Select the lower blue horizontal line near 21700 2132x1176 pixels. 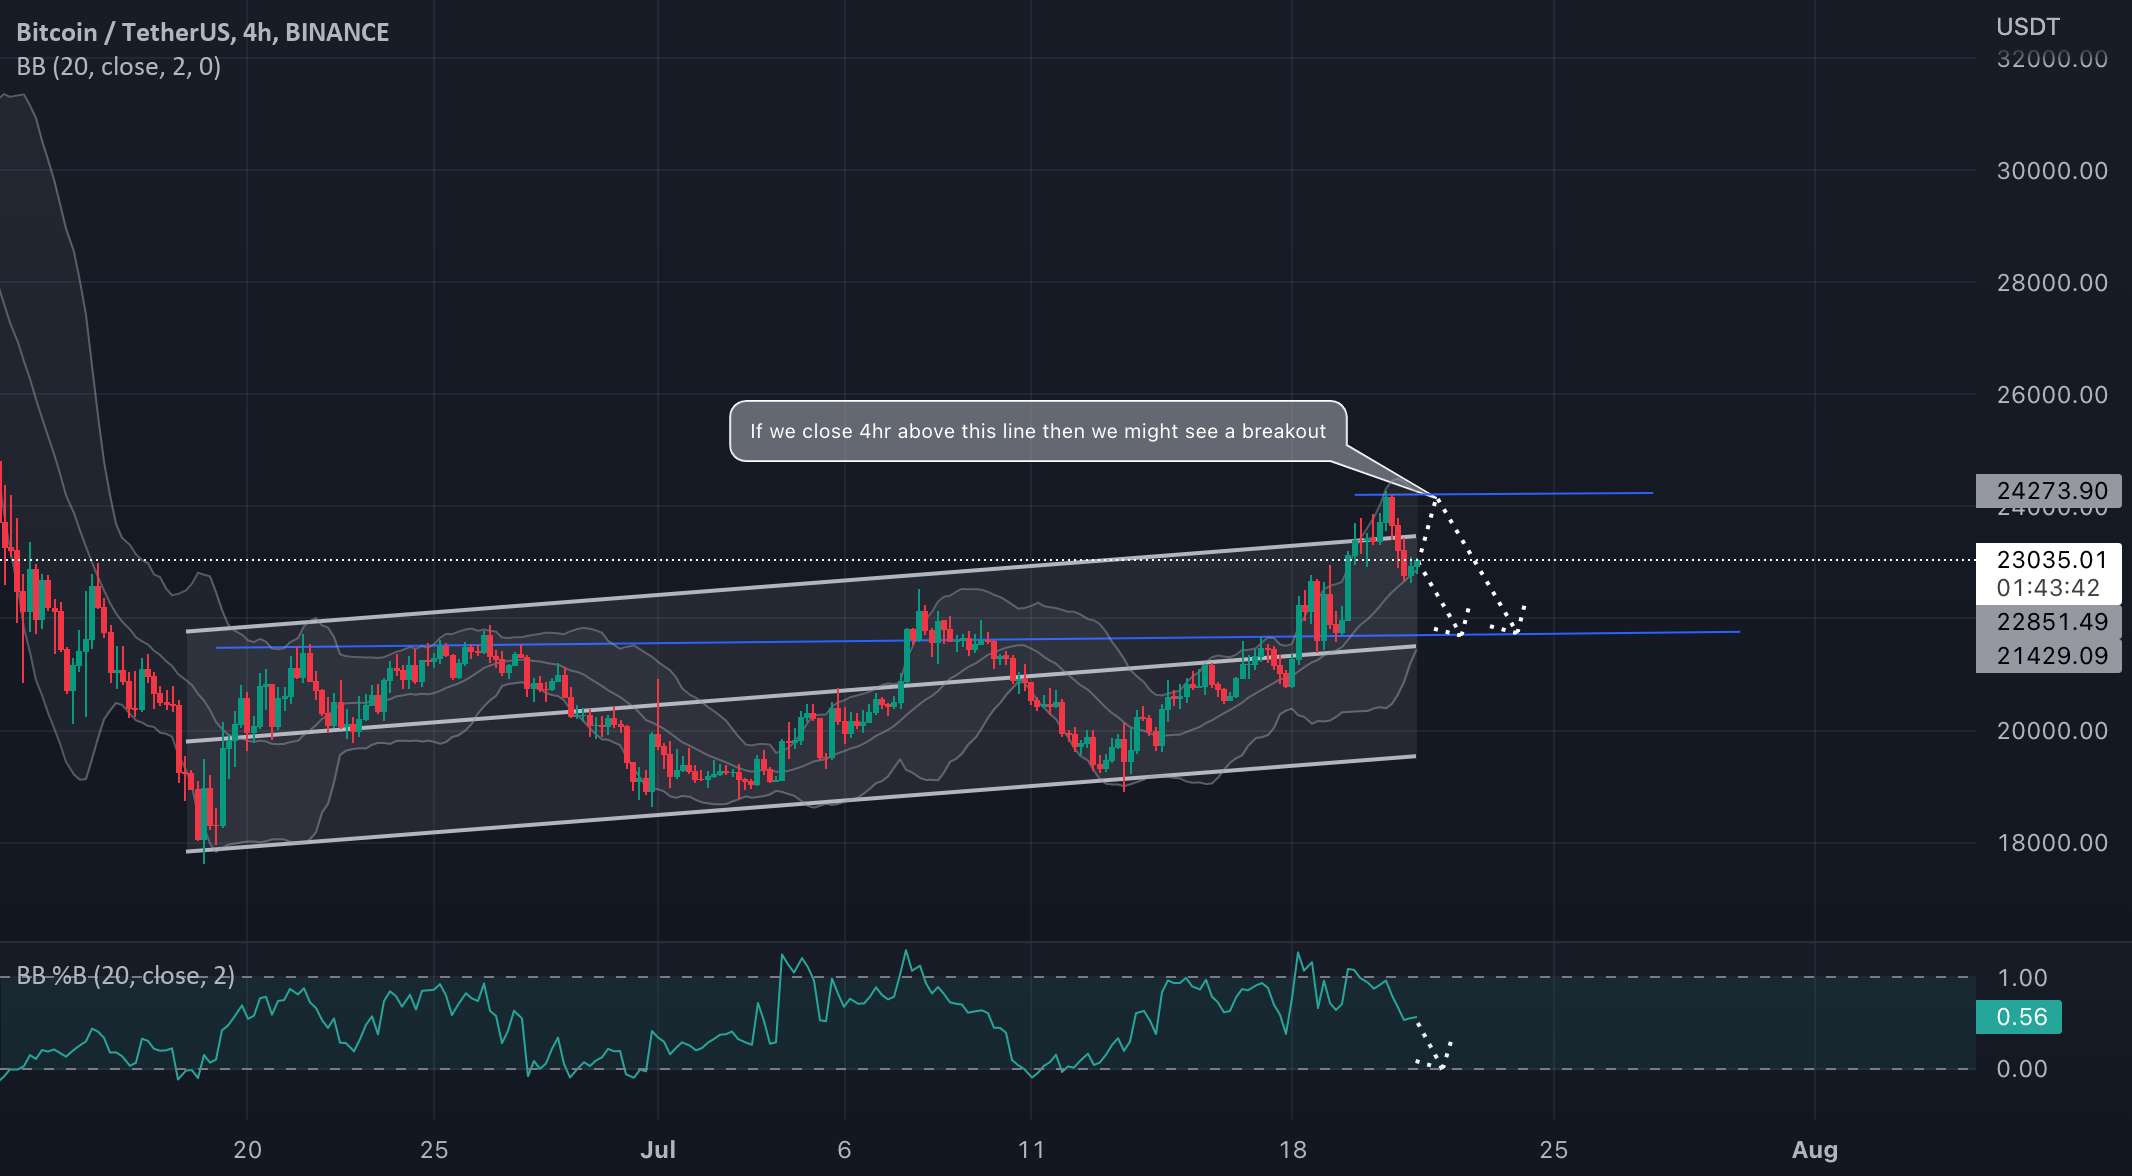coord(978,640)
